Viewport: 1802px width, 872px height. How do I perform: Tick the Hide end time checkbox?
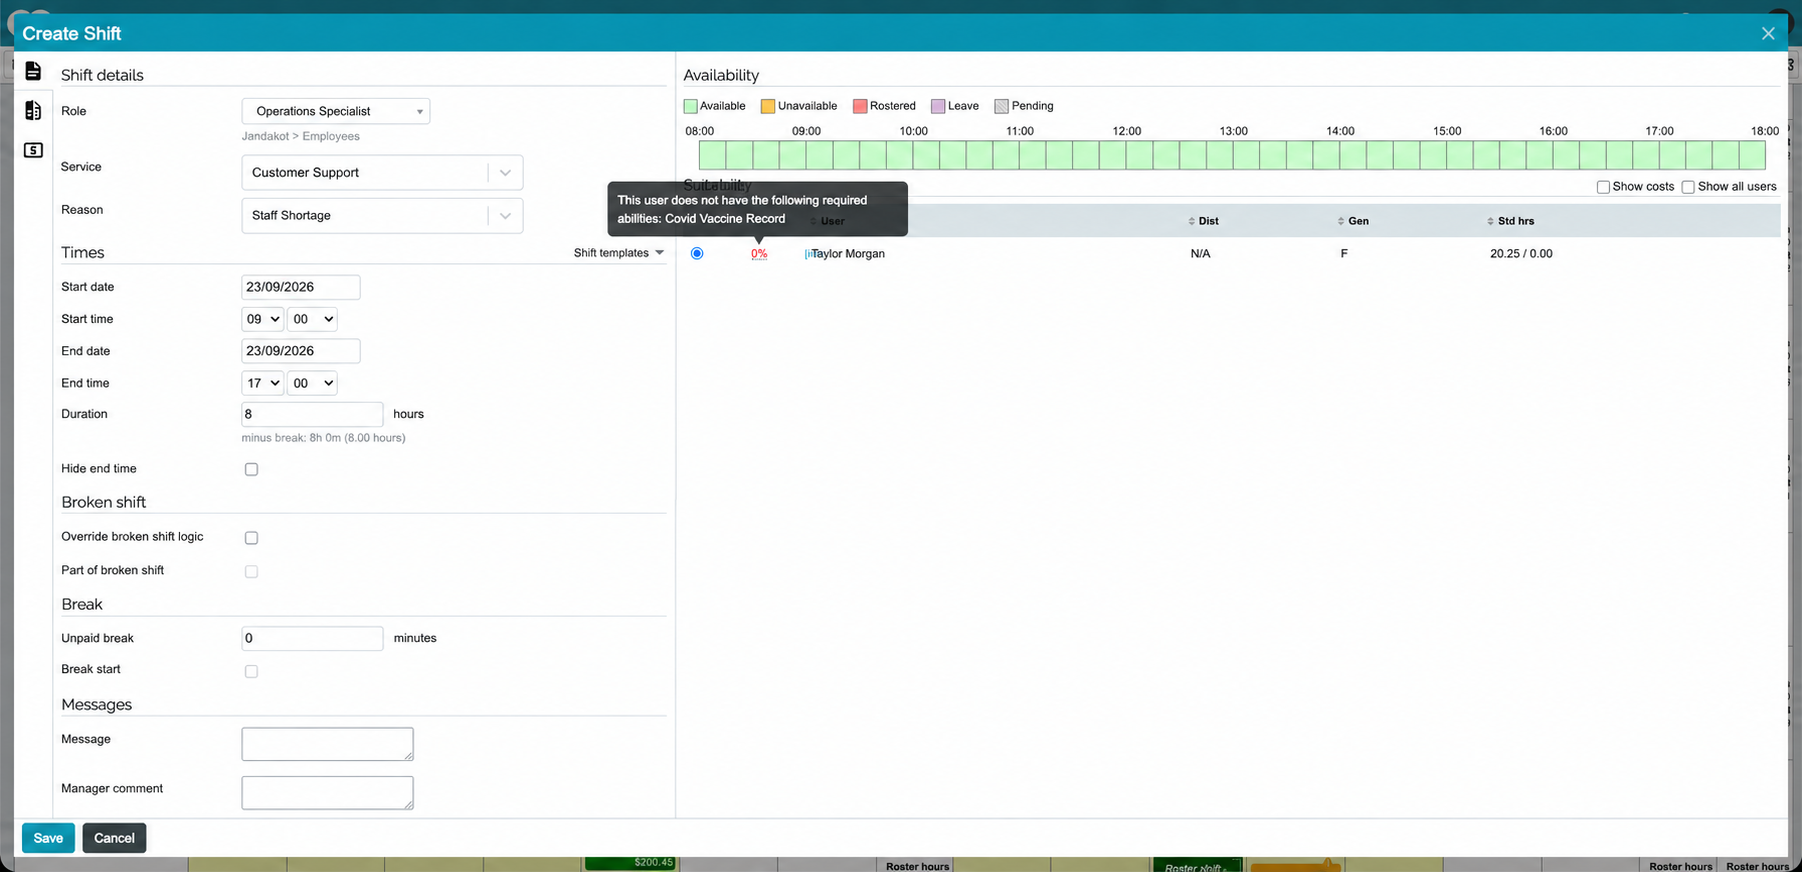point(251,469)
